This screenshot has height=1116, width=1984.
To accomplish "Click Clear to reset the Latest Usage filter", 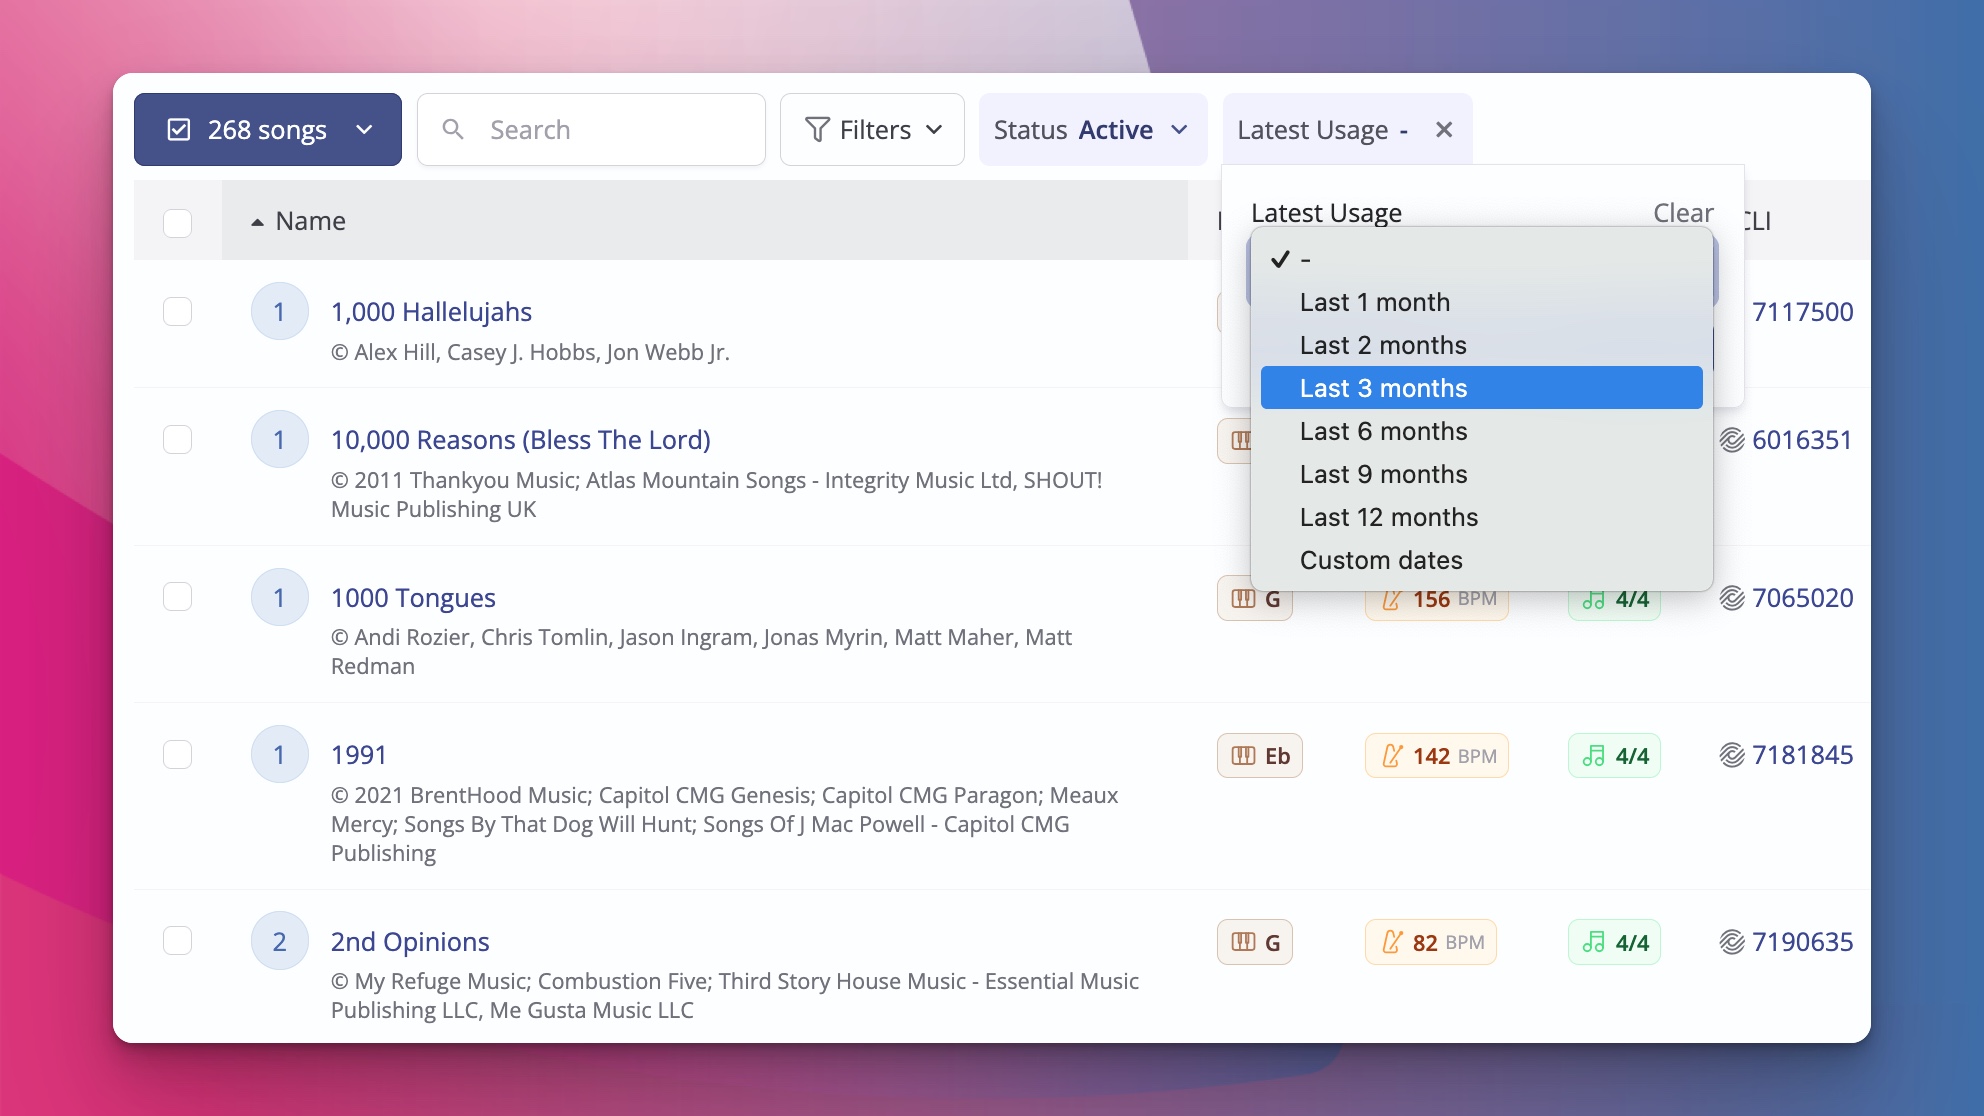I will (1683, 212).
